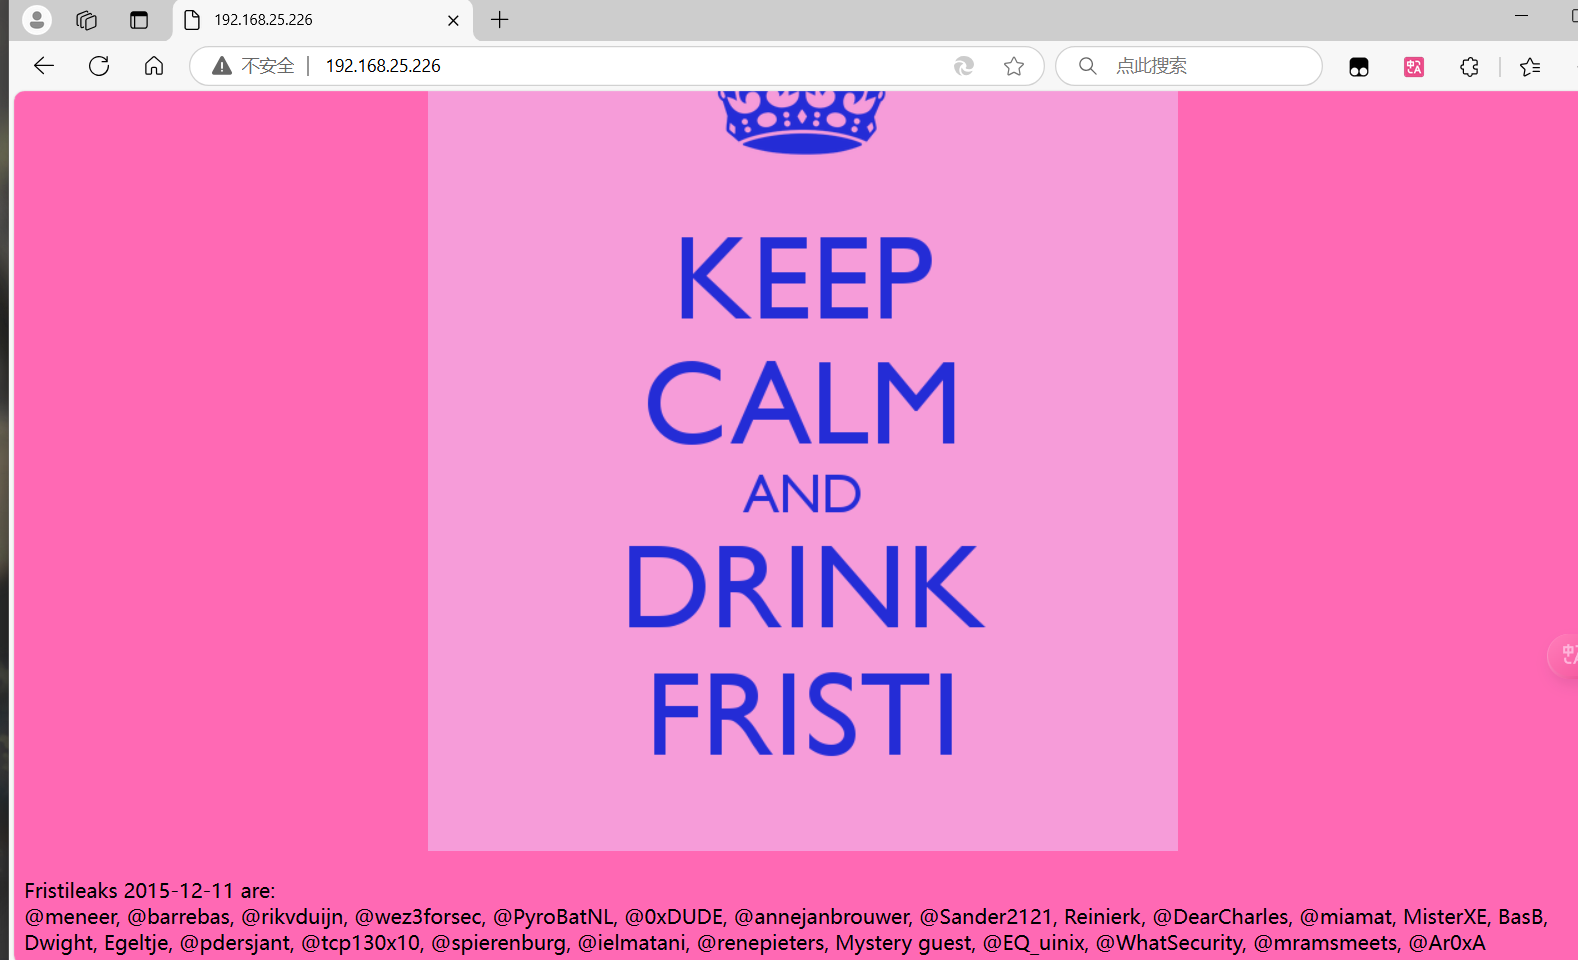The image size is (1578, 960).
Task: Click the name '@Sander2121'
Action: coord(985,917)
